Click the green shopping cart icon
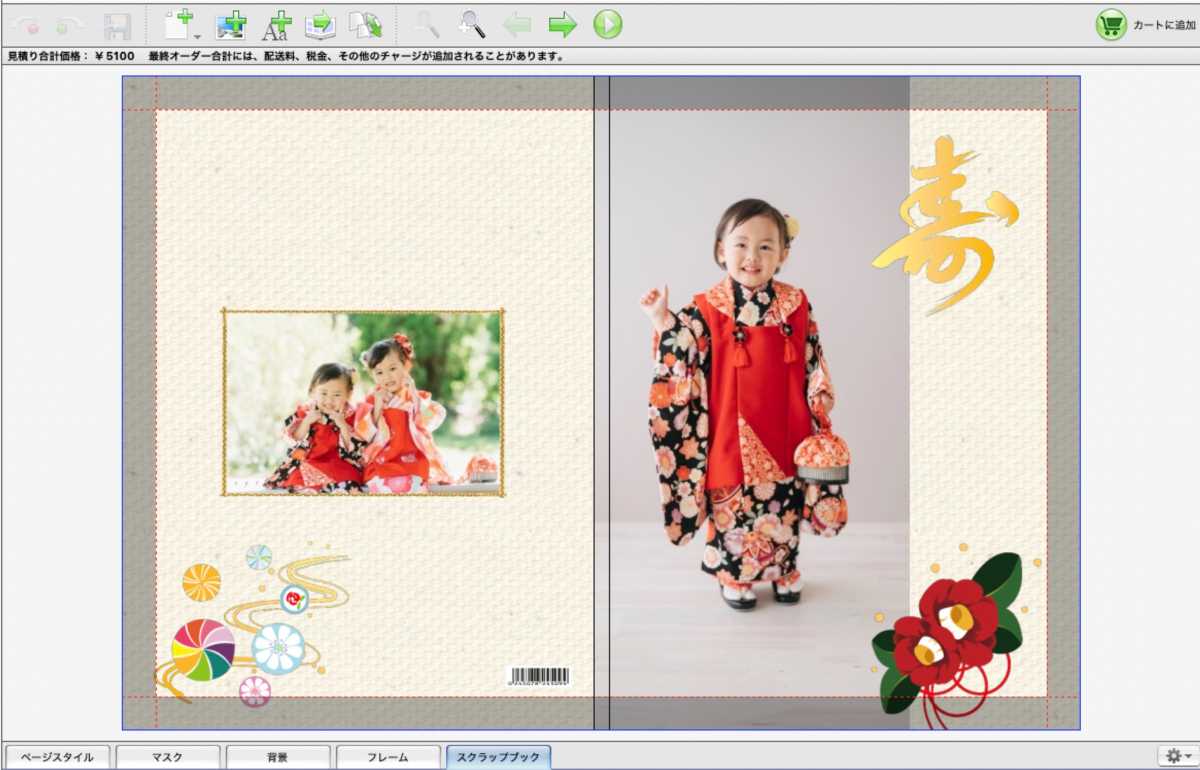 tap(1111, 25)
